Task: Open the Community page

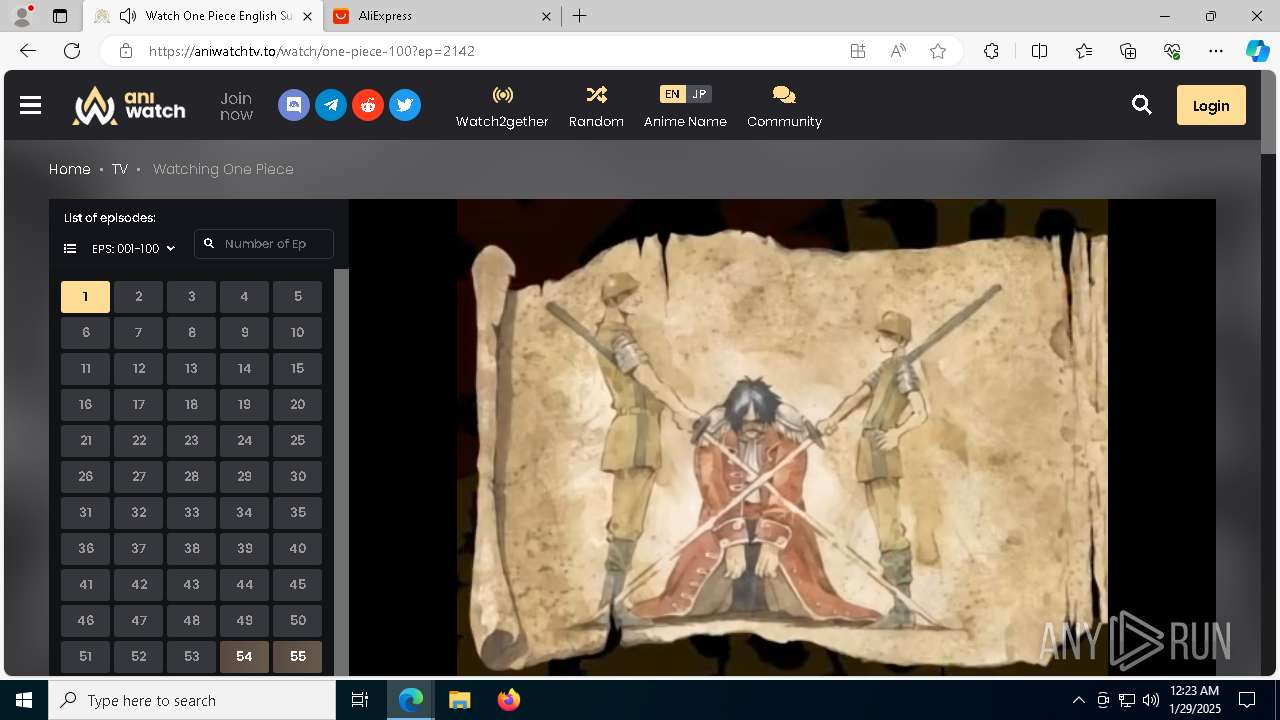Action: pos(784,106)
